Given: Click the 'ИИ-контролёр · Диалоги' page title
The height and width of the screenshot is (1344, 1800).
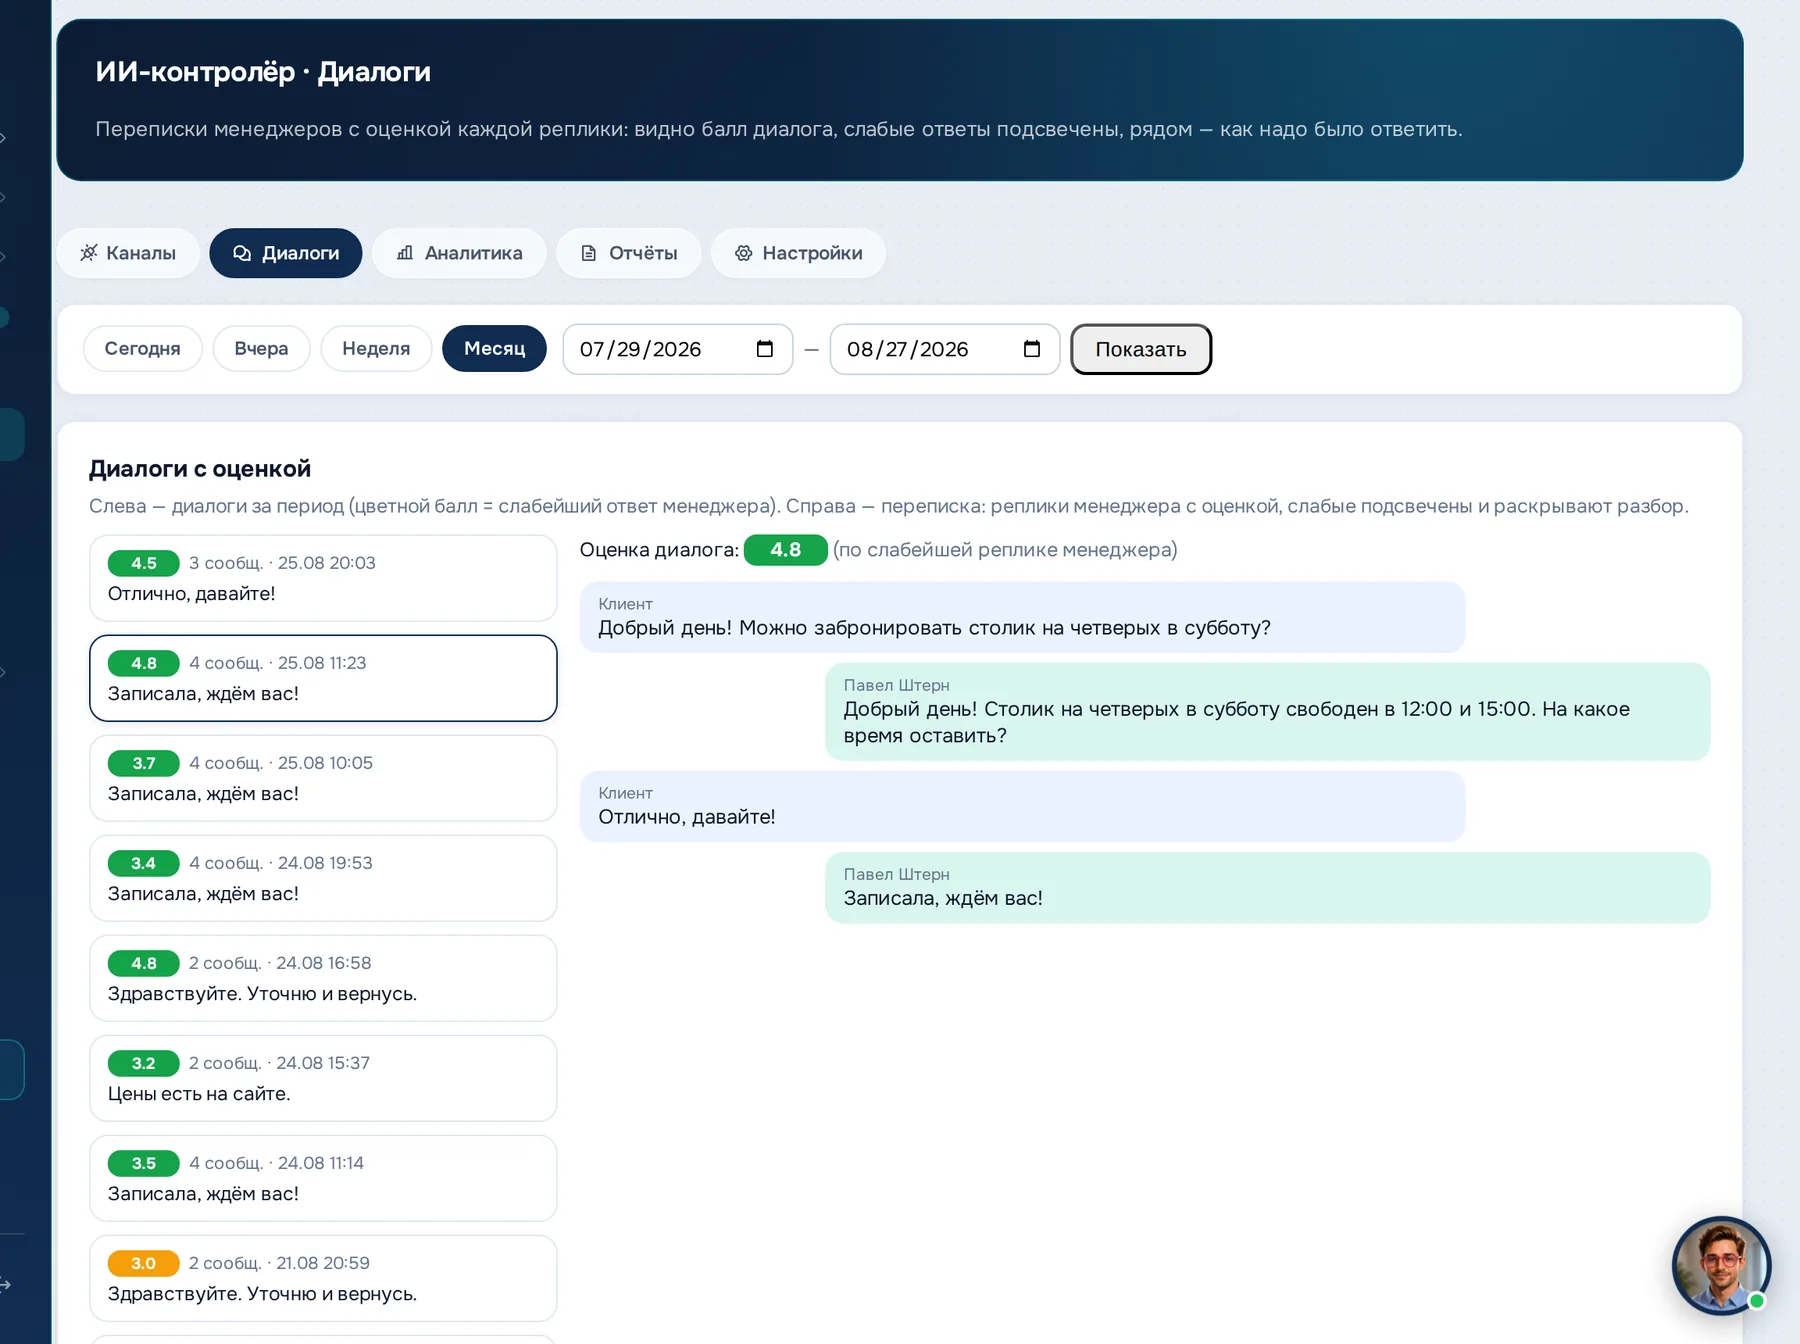Looking at the screenshot, I should pos(263,72).
